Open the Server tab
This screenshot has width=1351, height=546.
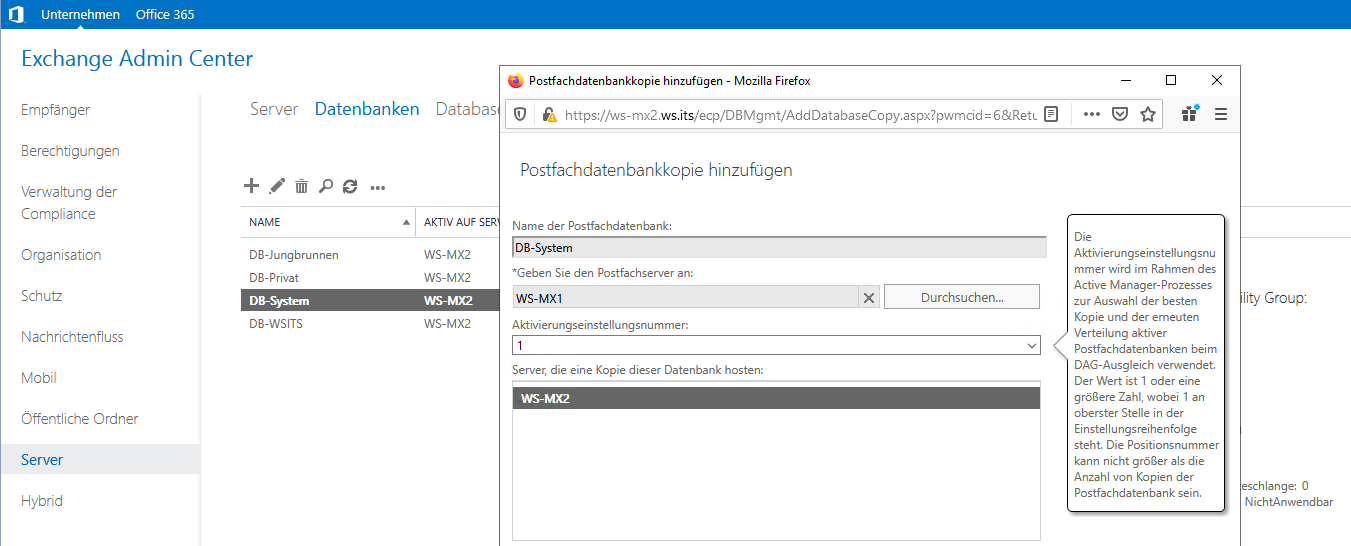point(274,109)
